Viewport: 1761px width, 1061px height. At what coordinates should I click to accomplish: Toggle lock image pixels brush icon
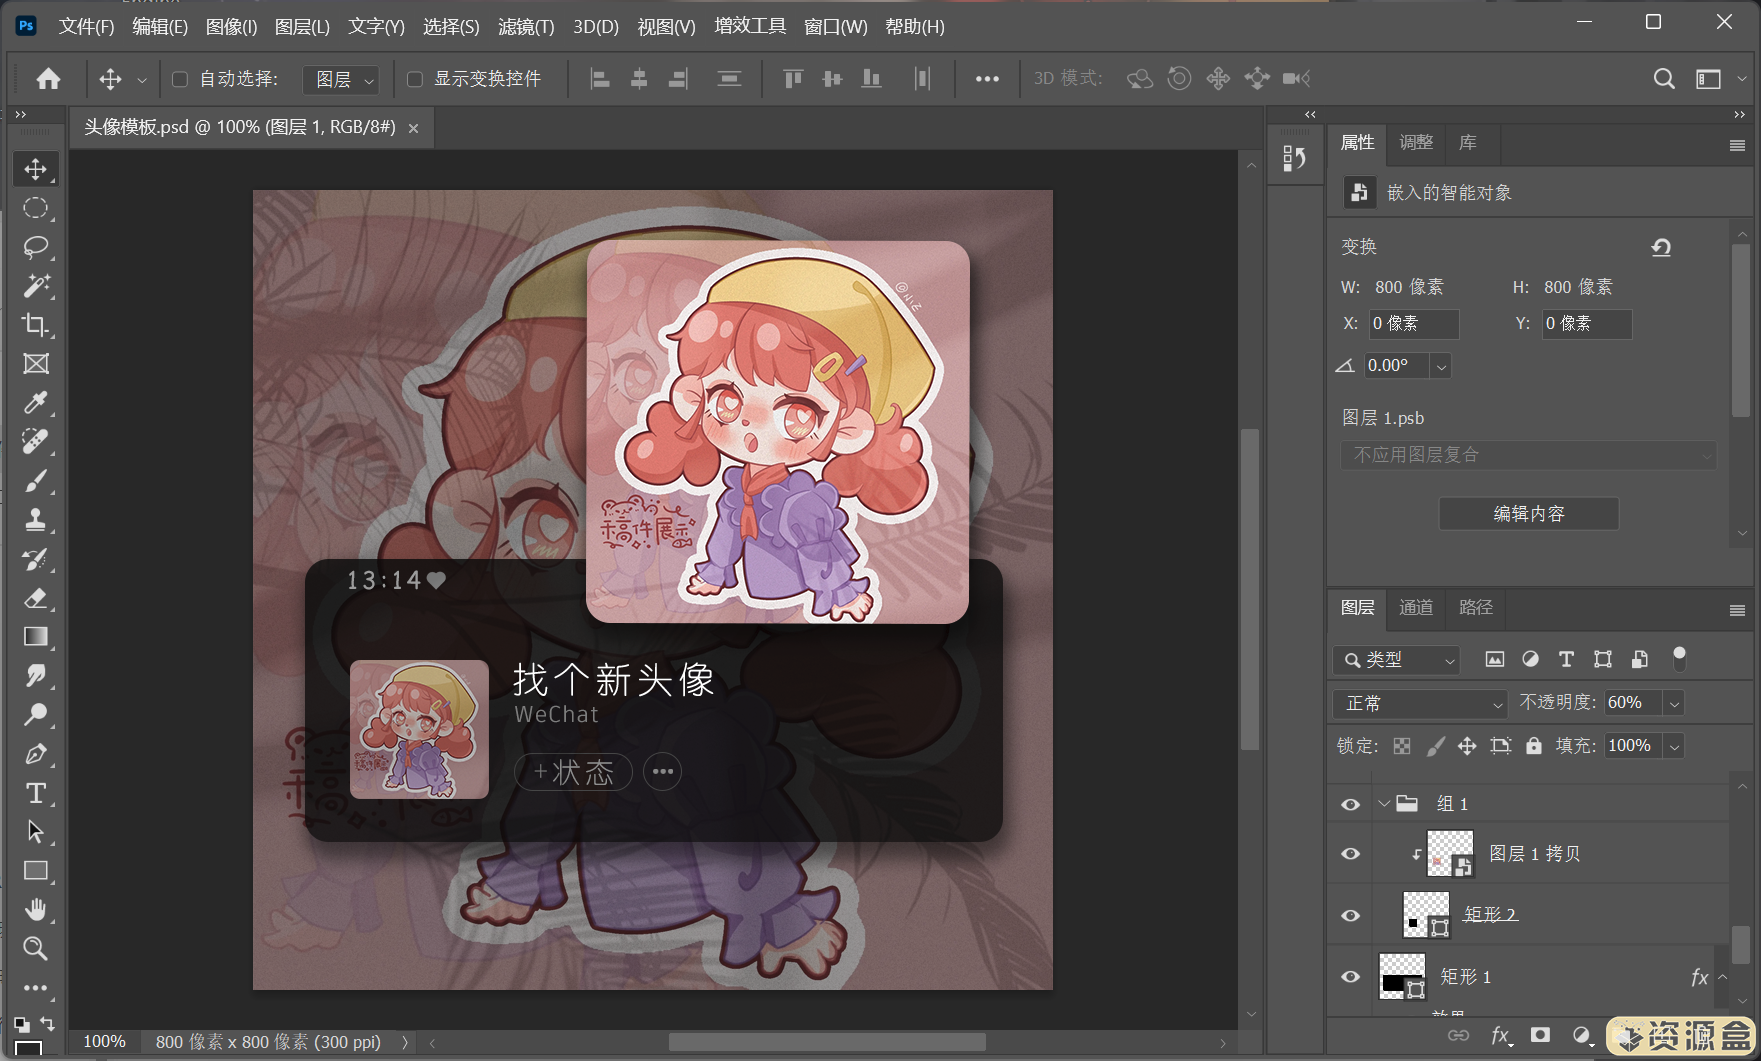click(1435, 746)
